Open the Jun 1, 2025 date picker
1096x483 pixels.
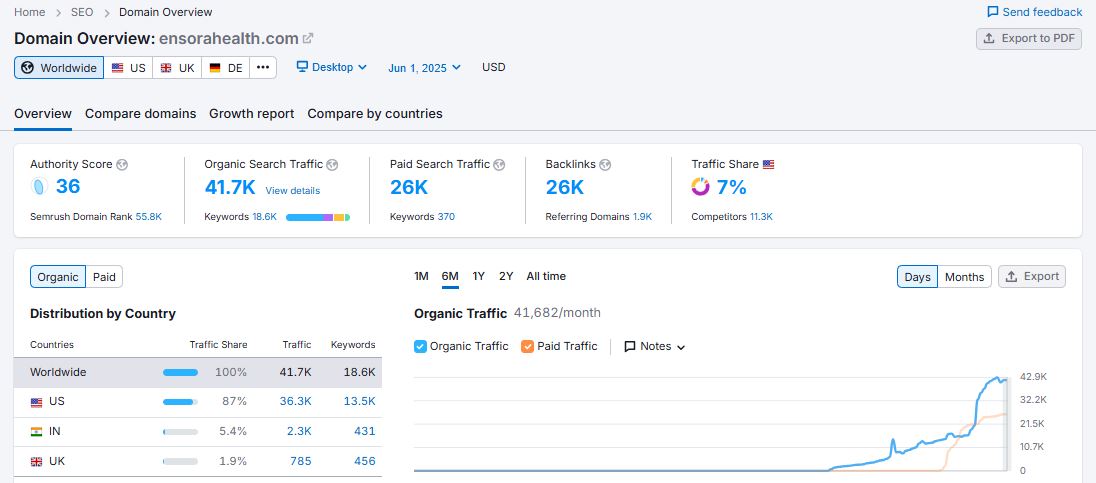424,68
